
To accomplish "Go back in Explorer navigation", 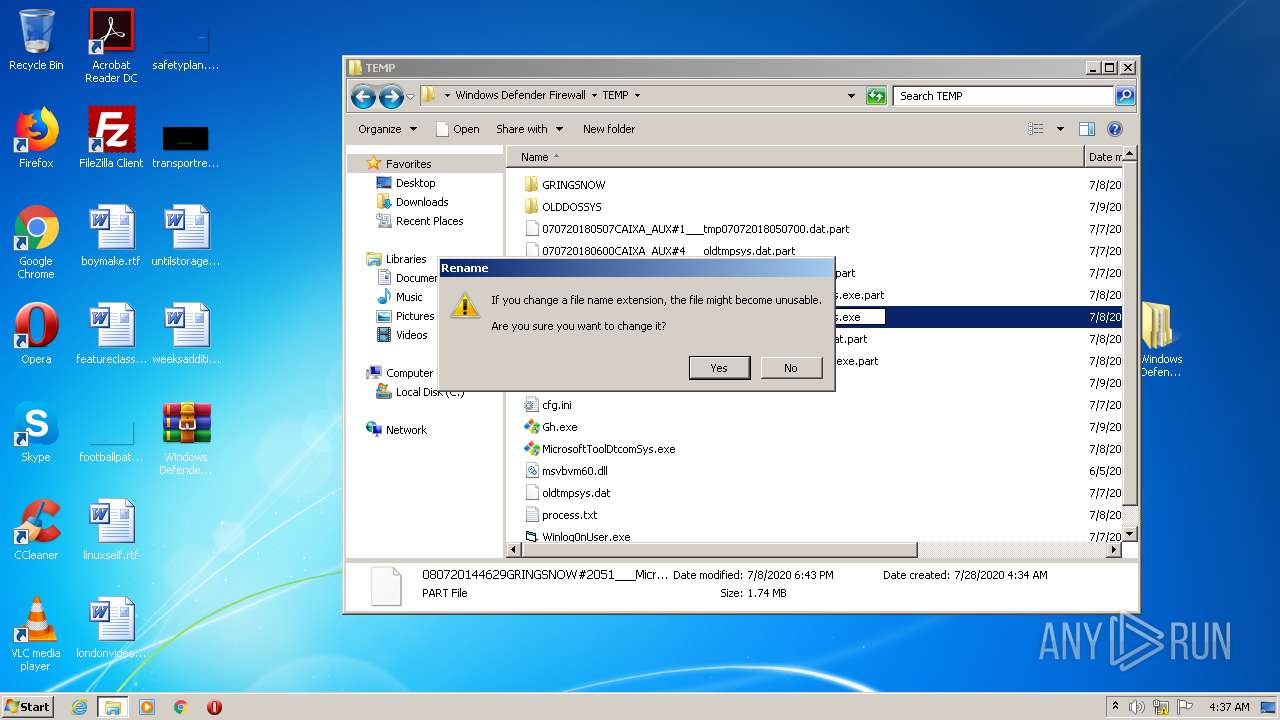I will (x=363, y=96).
